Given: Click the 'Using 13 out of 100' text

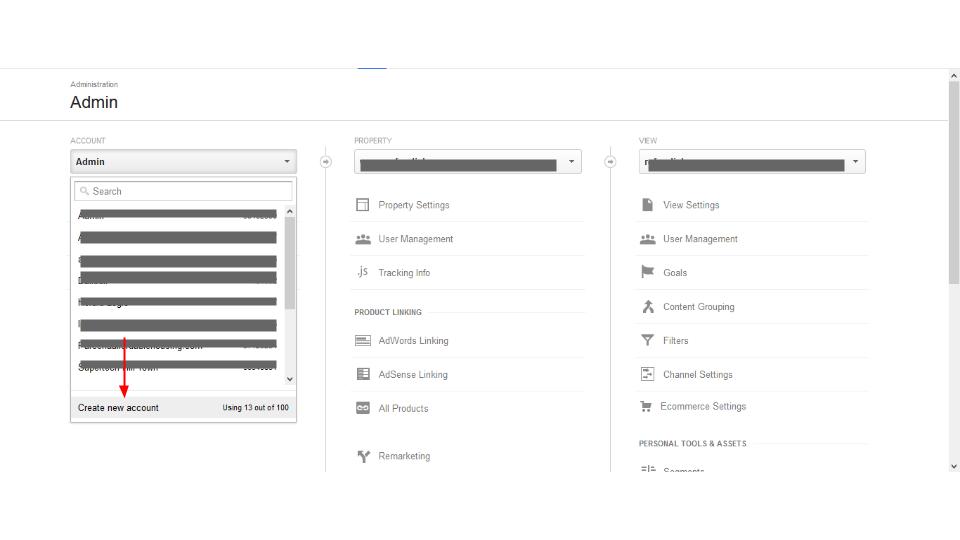Looking at the screenshot, I should point(255,408).
